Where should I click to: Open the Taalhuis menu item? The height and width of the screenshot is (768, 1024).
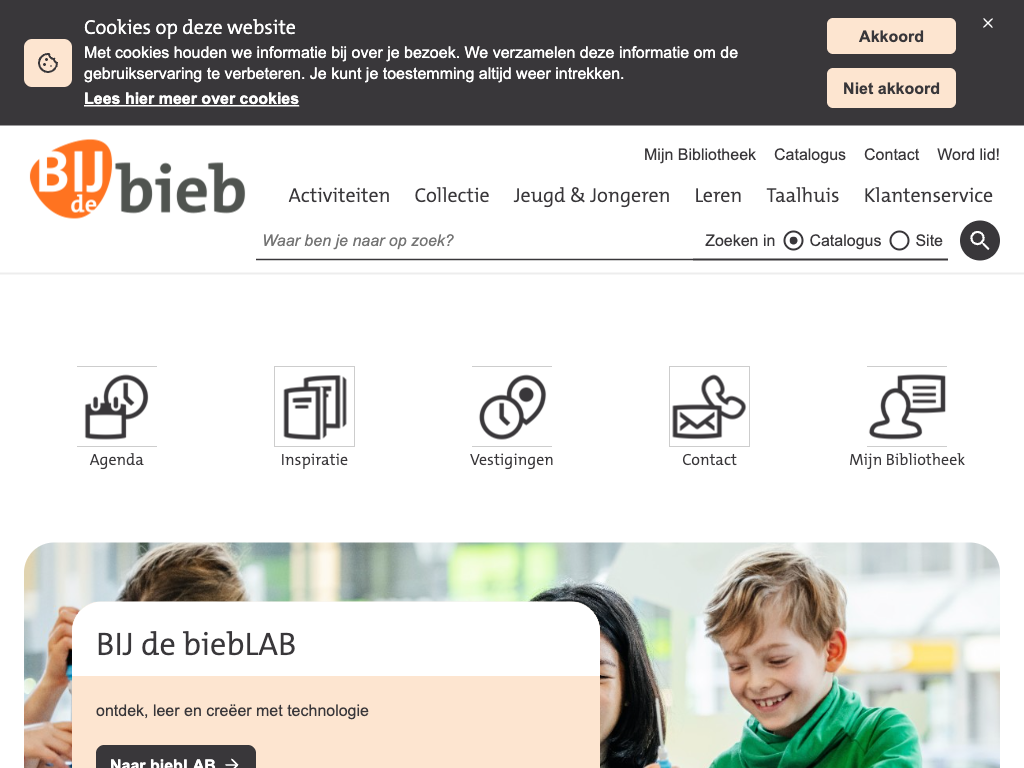[803, 195]
